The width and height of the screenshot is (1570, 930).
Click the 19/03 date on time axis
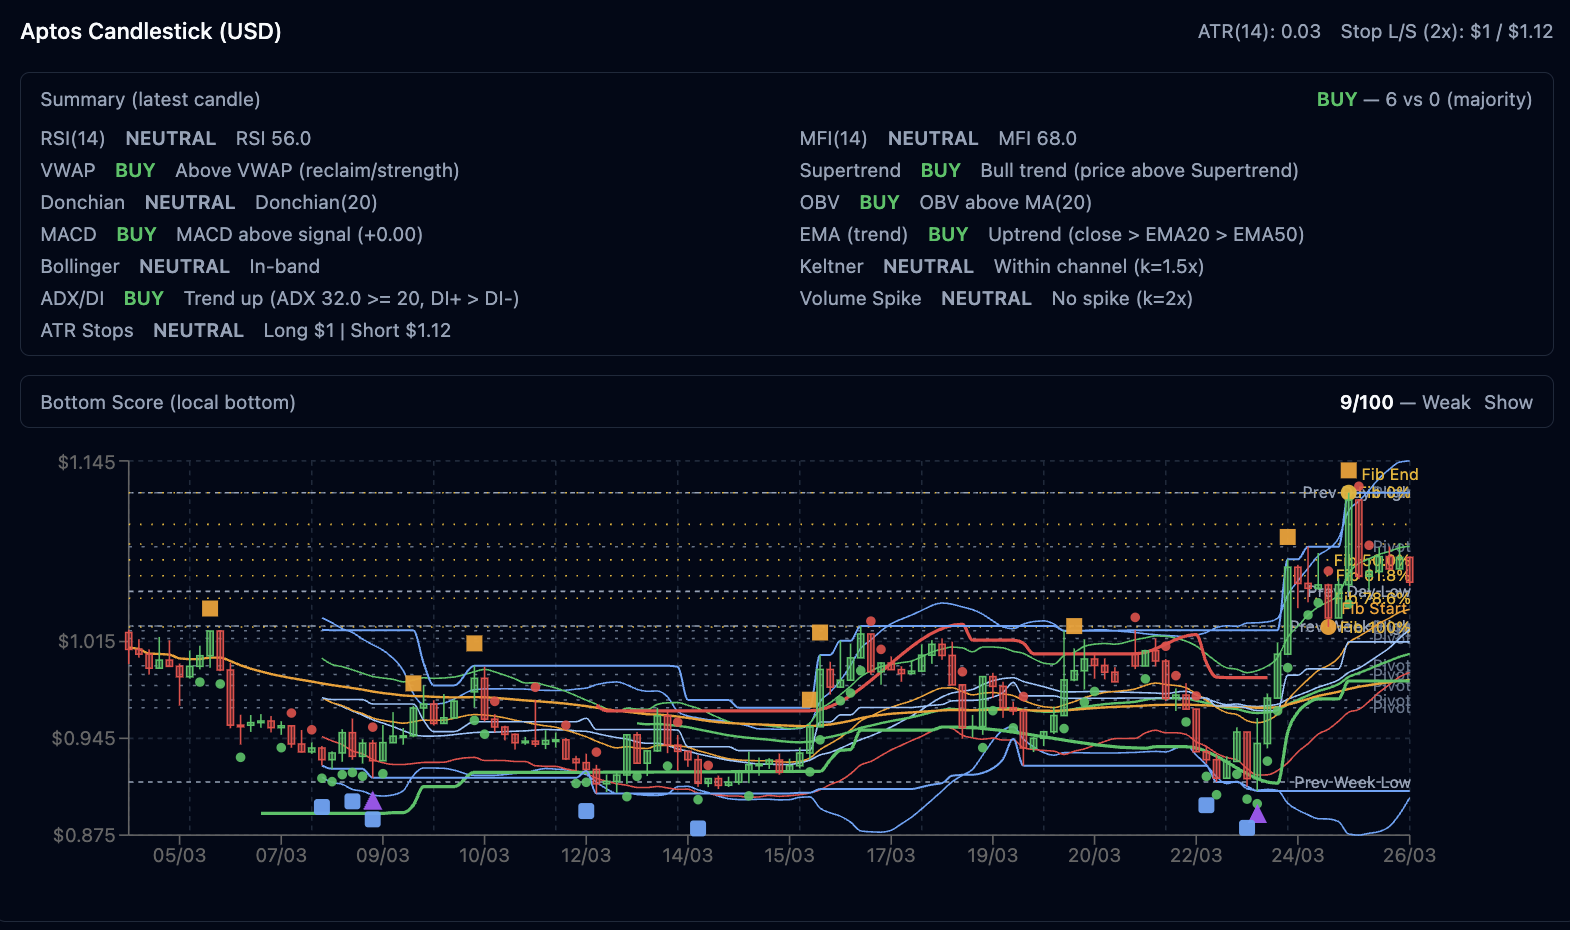click(992, 856)
